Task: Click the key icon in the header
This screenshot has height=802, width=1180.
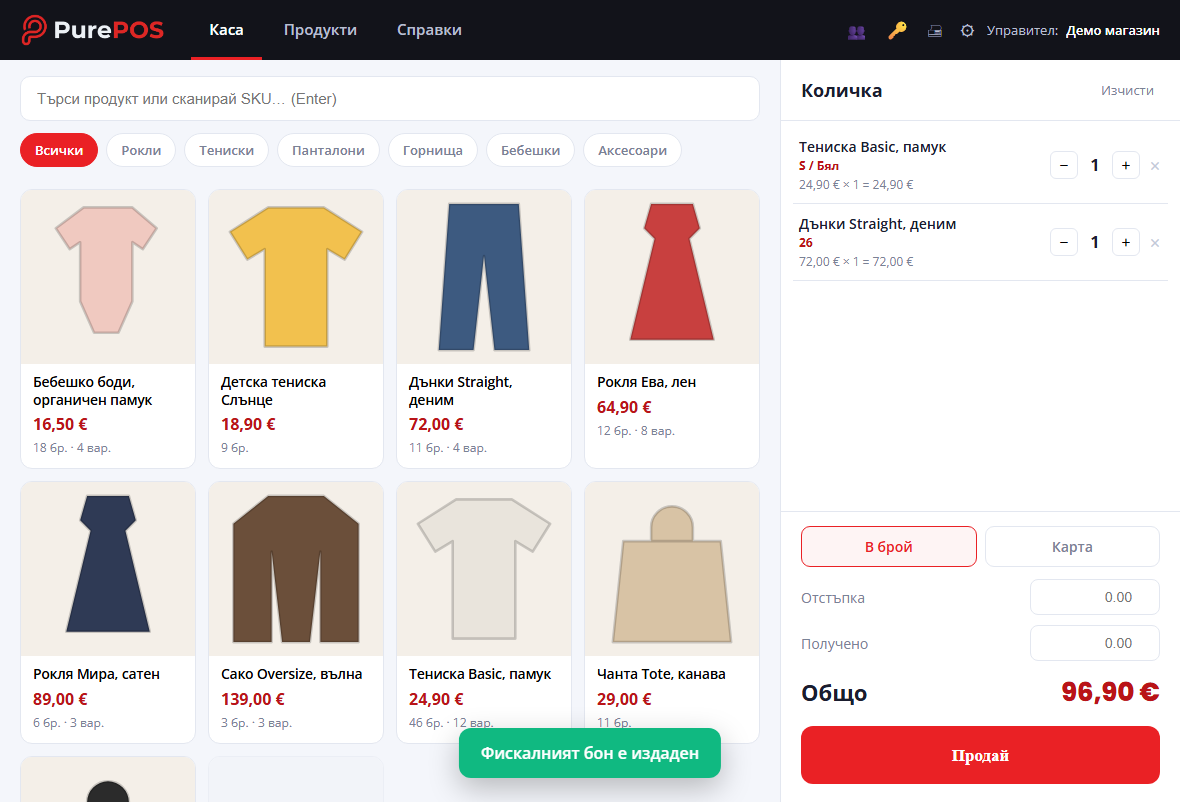Action: coord(897,31)
